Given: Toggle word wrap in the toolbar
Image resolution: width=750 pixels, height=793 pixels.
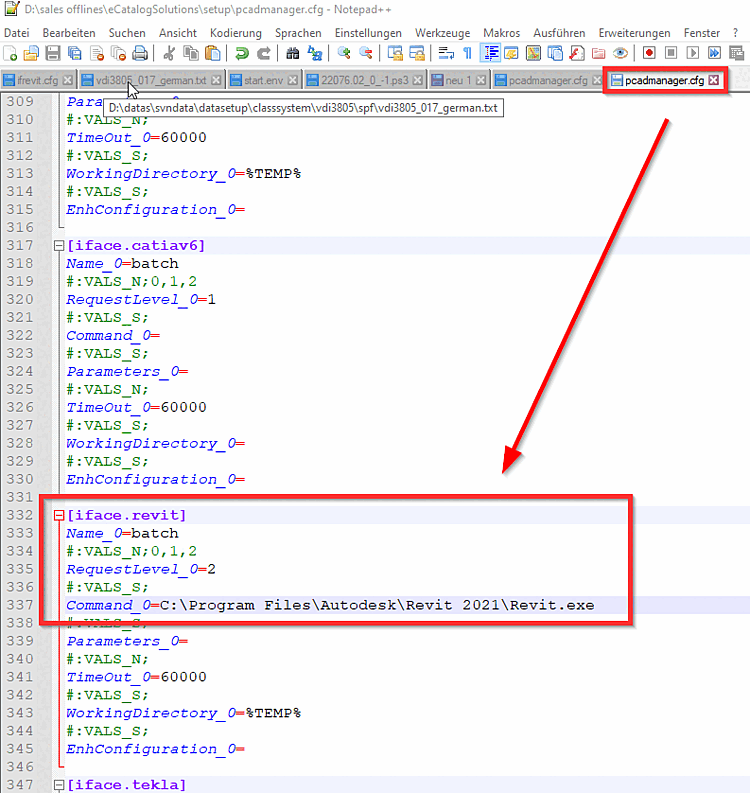Looking at the screenshot, I should point(446,53).
